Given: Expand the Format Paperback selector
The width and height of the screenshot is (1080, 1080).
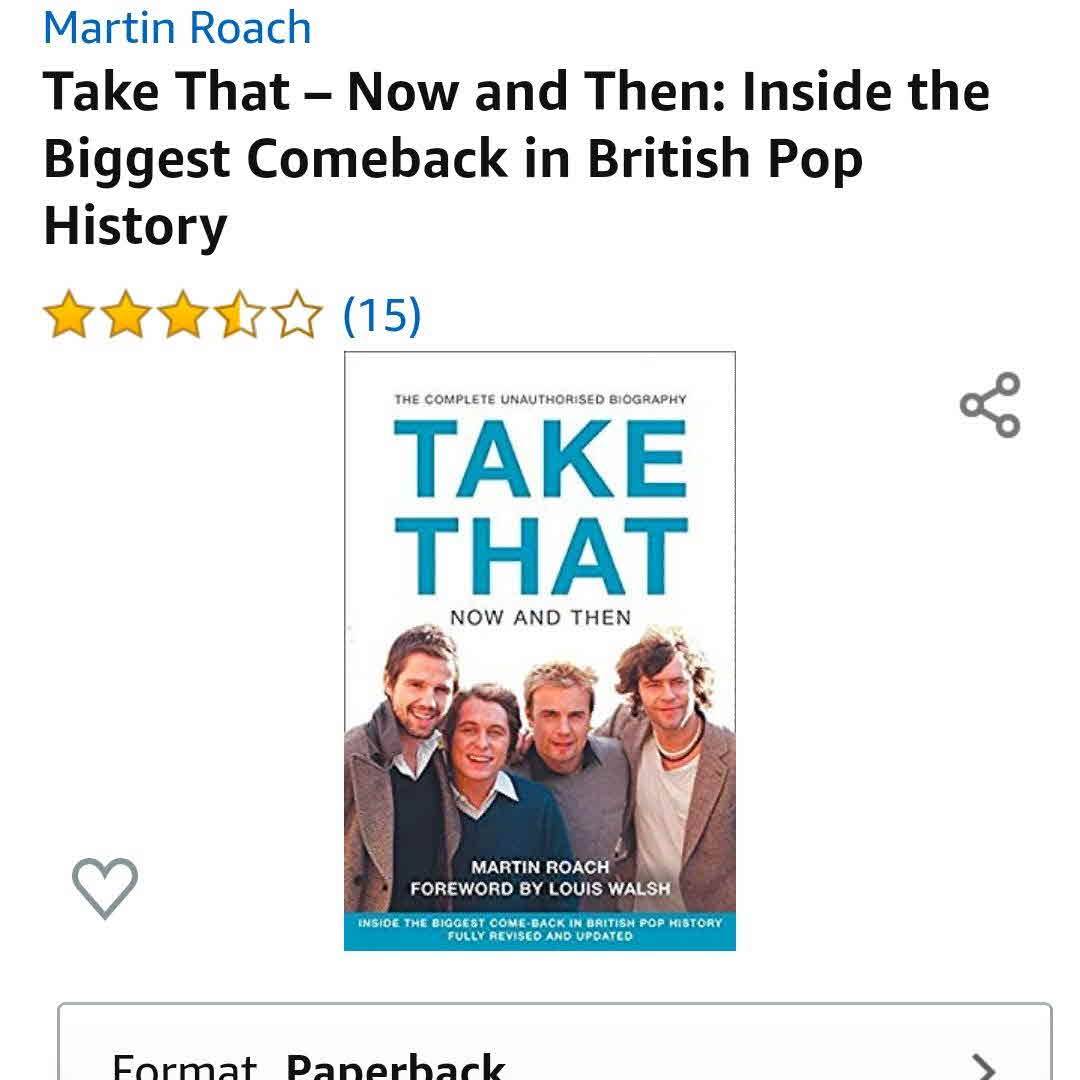Looking at the screenshot, I should tap(554, 1041).
